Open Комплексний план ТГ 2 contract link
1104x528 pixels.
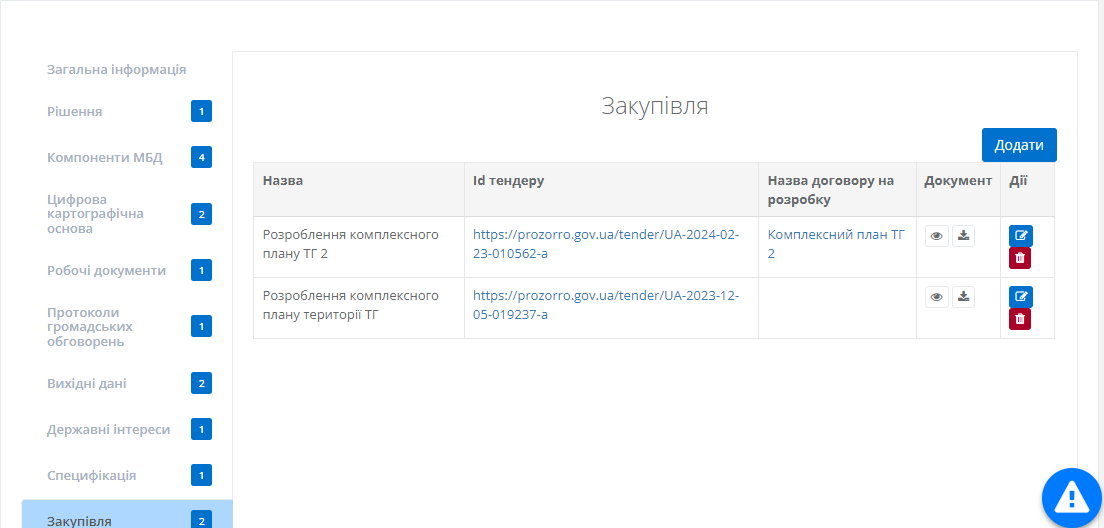[x=835, y=244]
